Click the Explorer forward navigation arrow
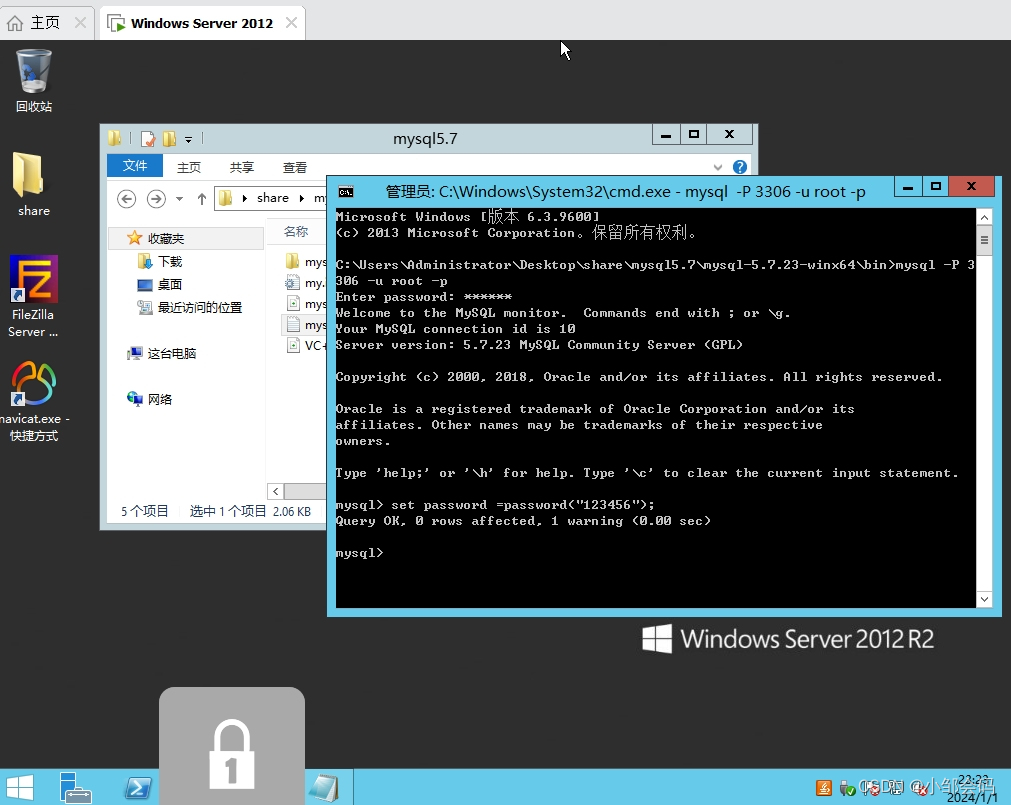This screenshot has height=805, width=1011. tap(156, 199)
